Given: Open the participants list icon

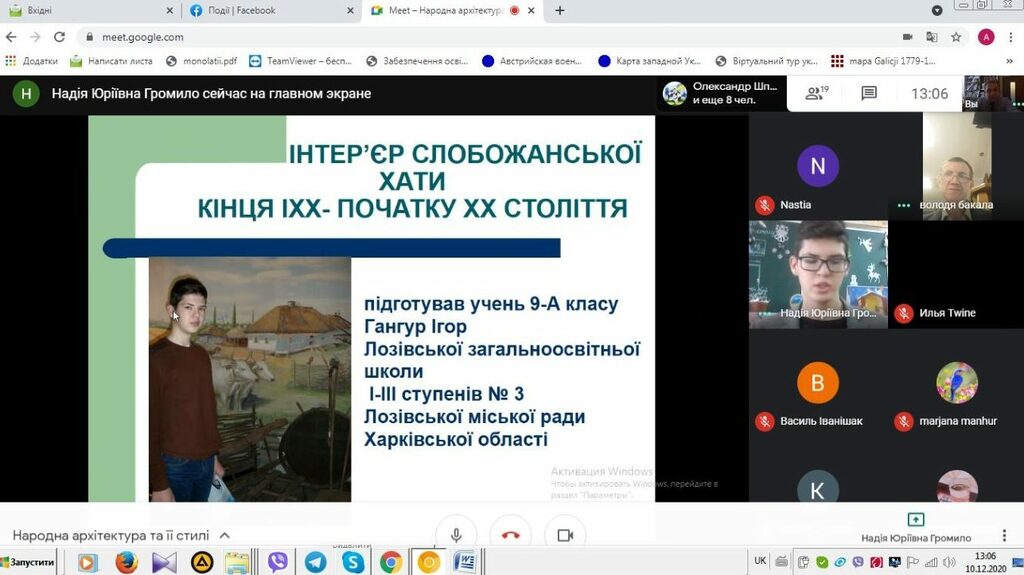Looking at the screenshot, I should 817,93.
